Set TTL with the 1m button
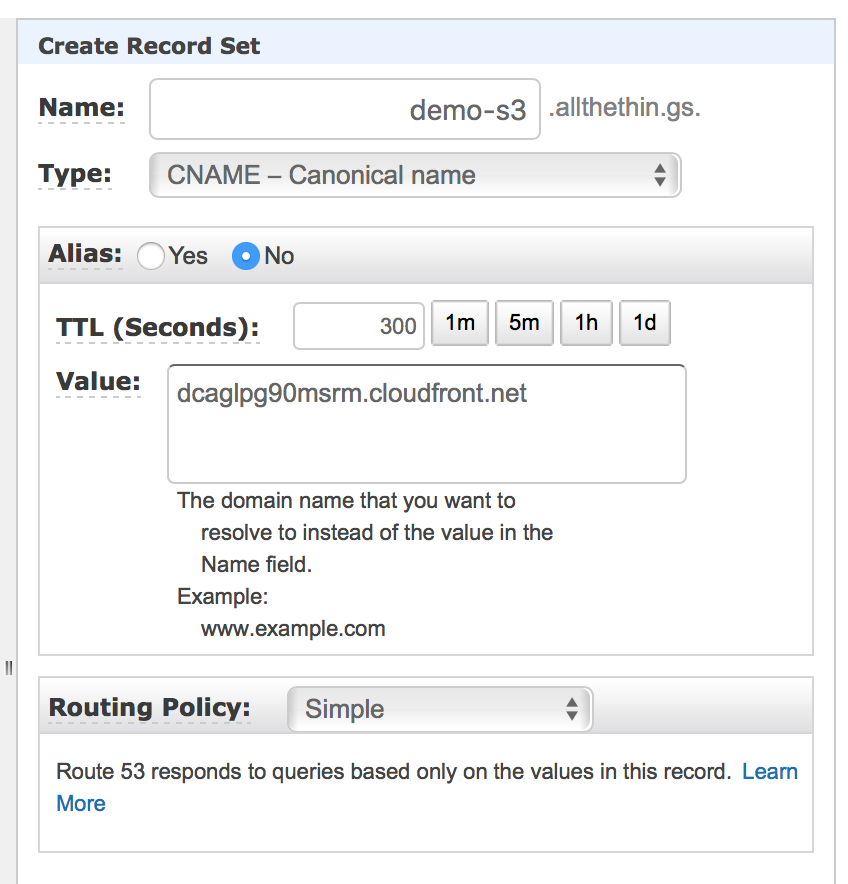This screenshot has width=848, height=884. point(460,323)
